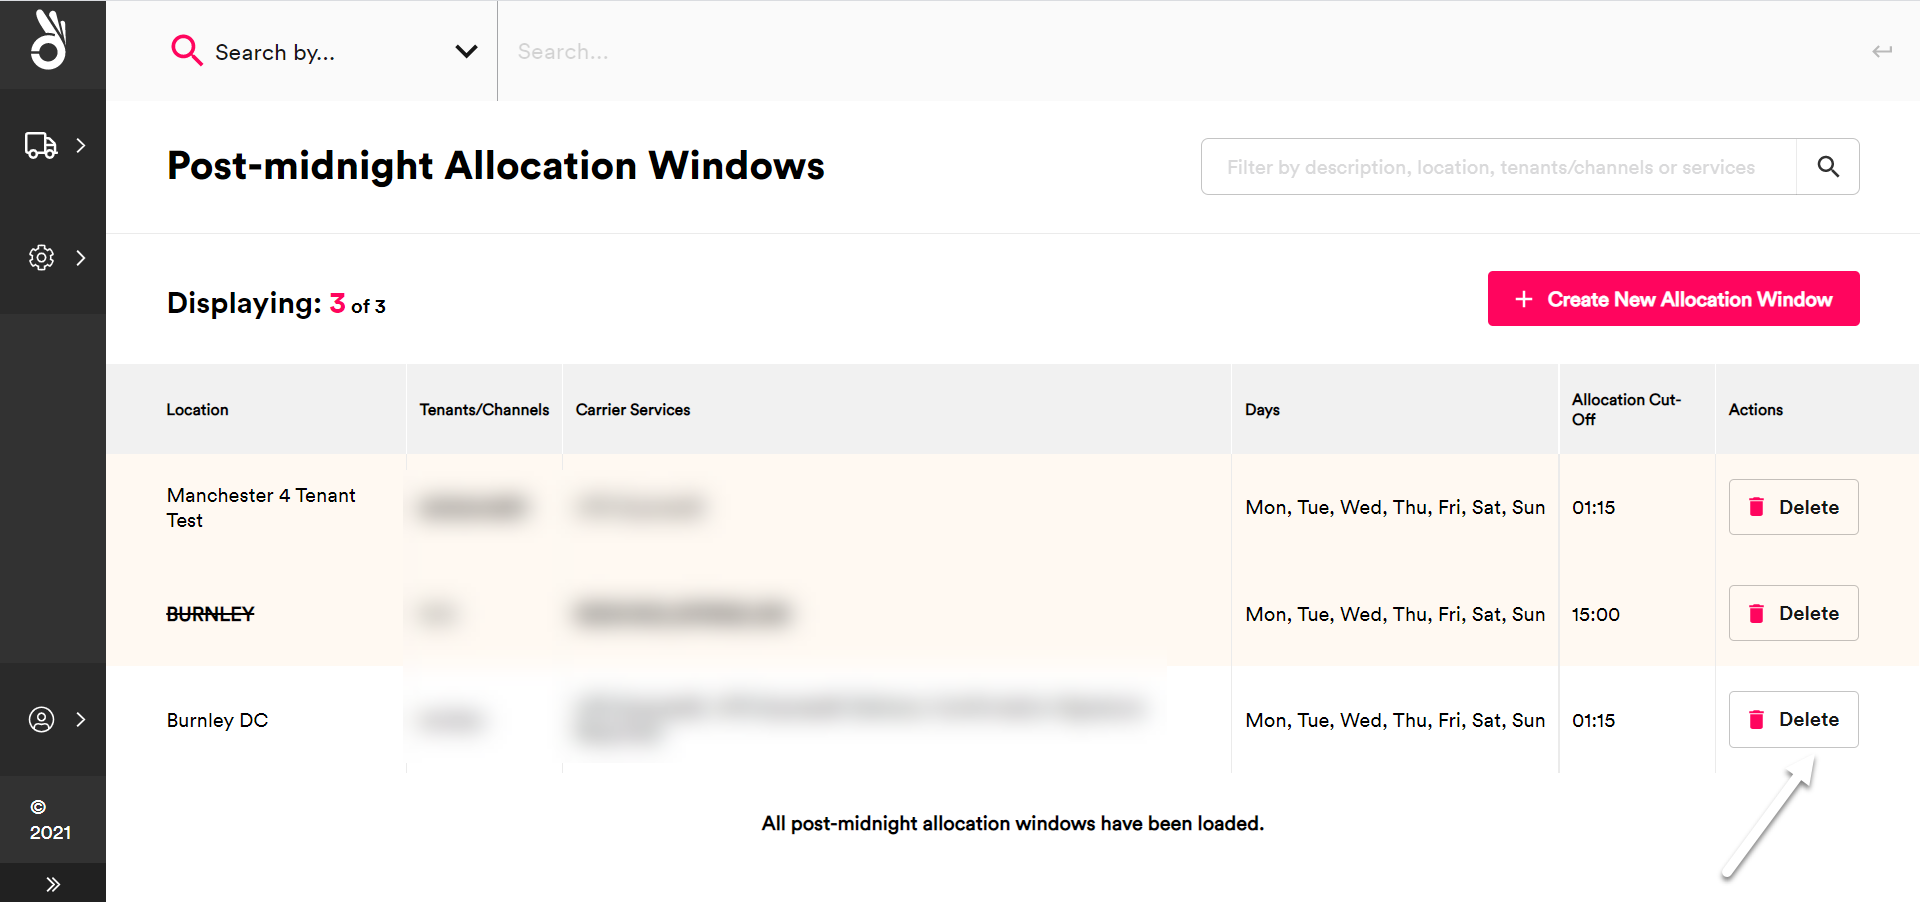The width and height of the screenshot is (1920, 902).
Task: Click the pink search magnifier icon
Action: point(186,50)
